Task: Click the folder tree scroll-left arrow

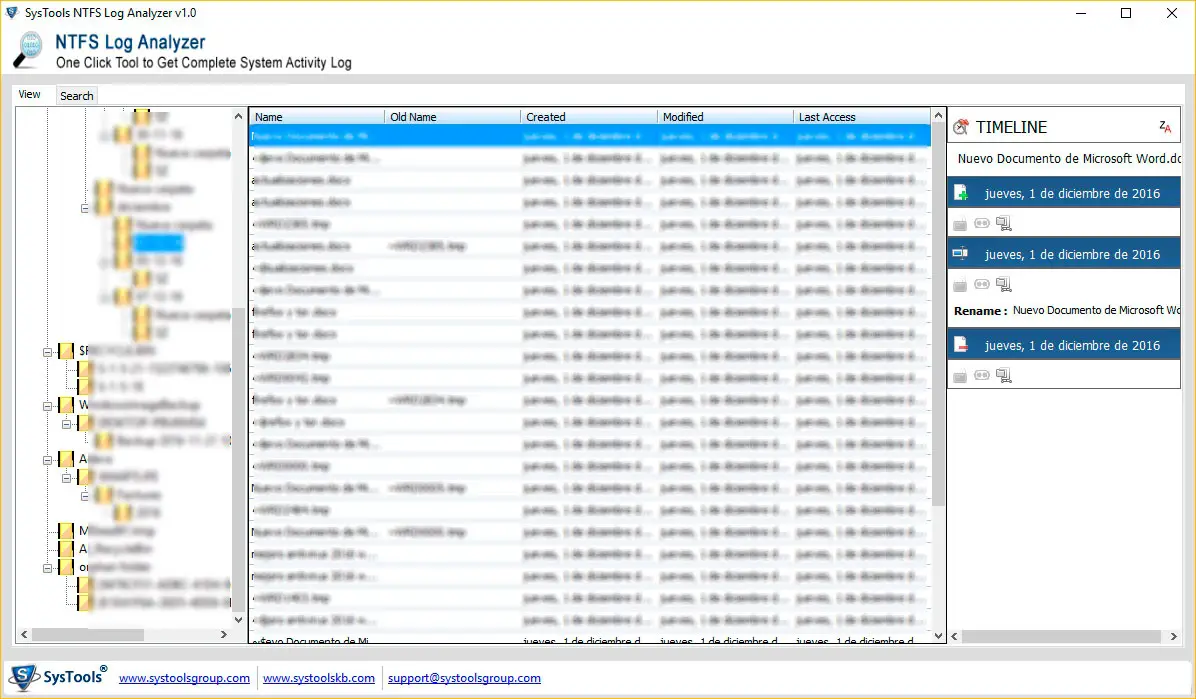Action: pyautogui.click(x=24, y=634)
